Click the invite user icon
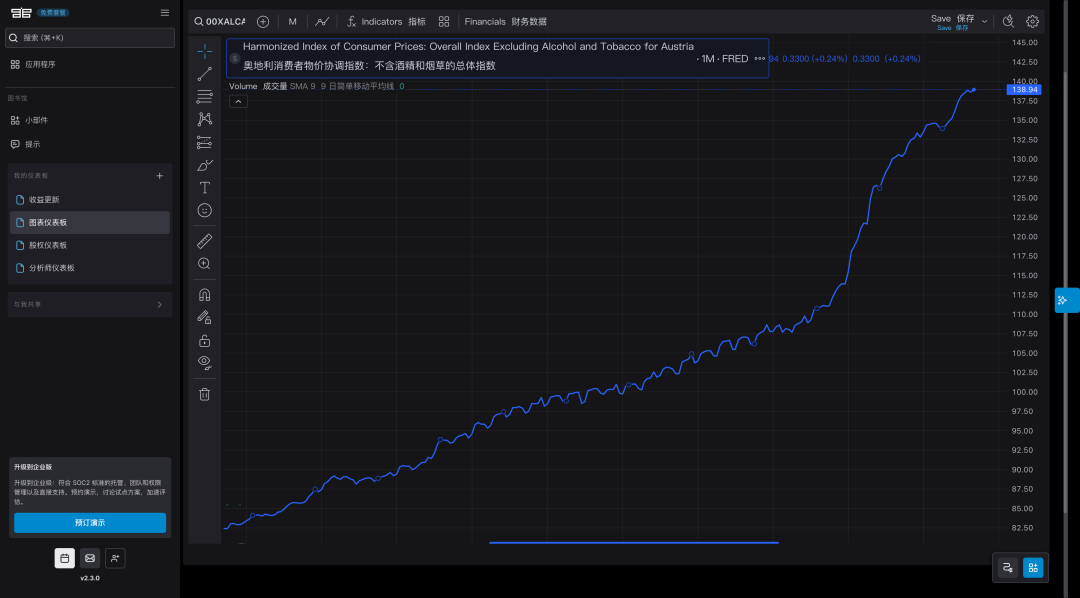 115,558
